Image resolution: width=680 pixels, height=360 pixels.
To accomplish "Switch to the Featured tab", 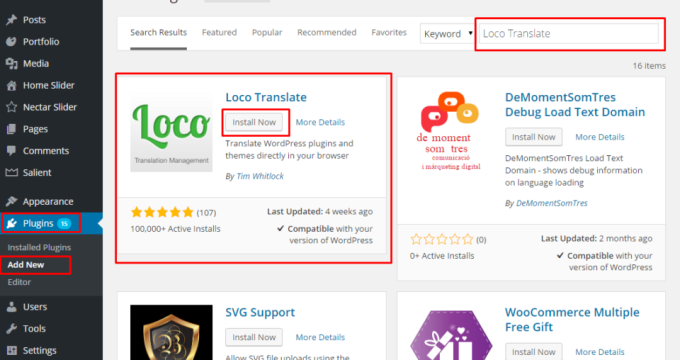I will tap(219, 33).
